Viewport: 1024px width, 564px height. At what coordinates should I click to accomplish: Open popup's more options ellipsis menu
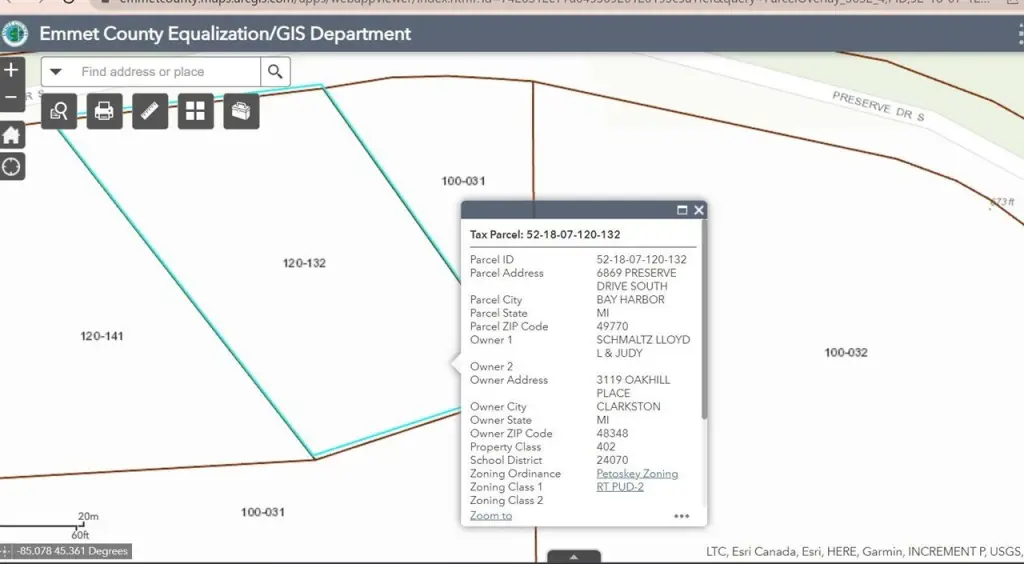click(682, 516)
